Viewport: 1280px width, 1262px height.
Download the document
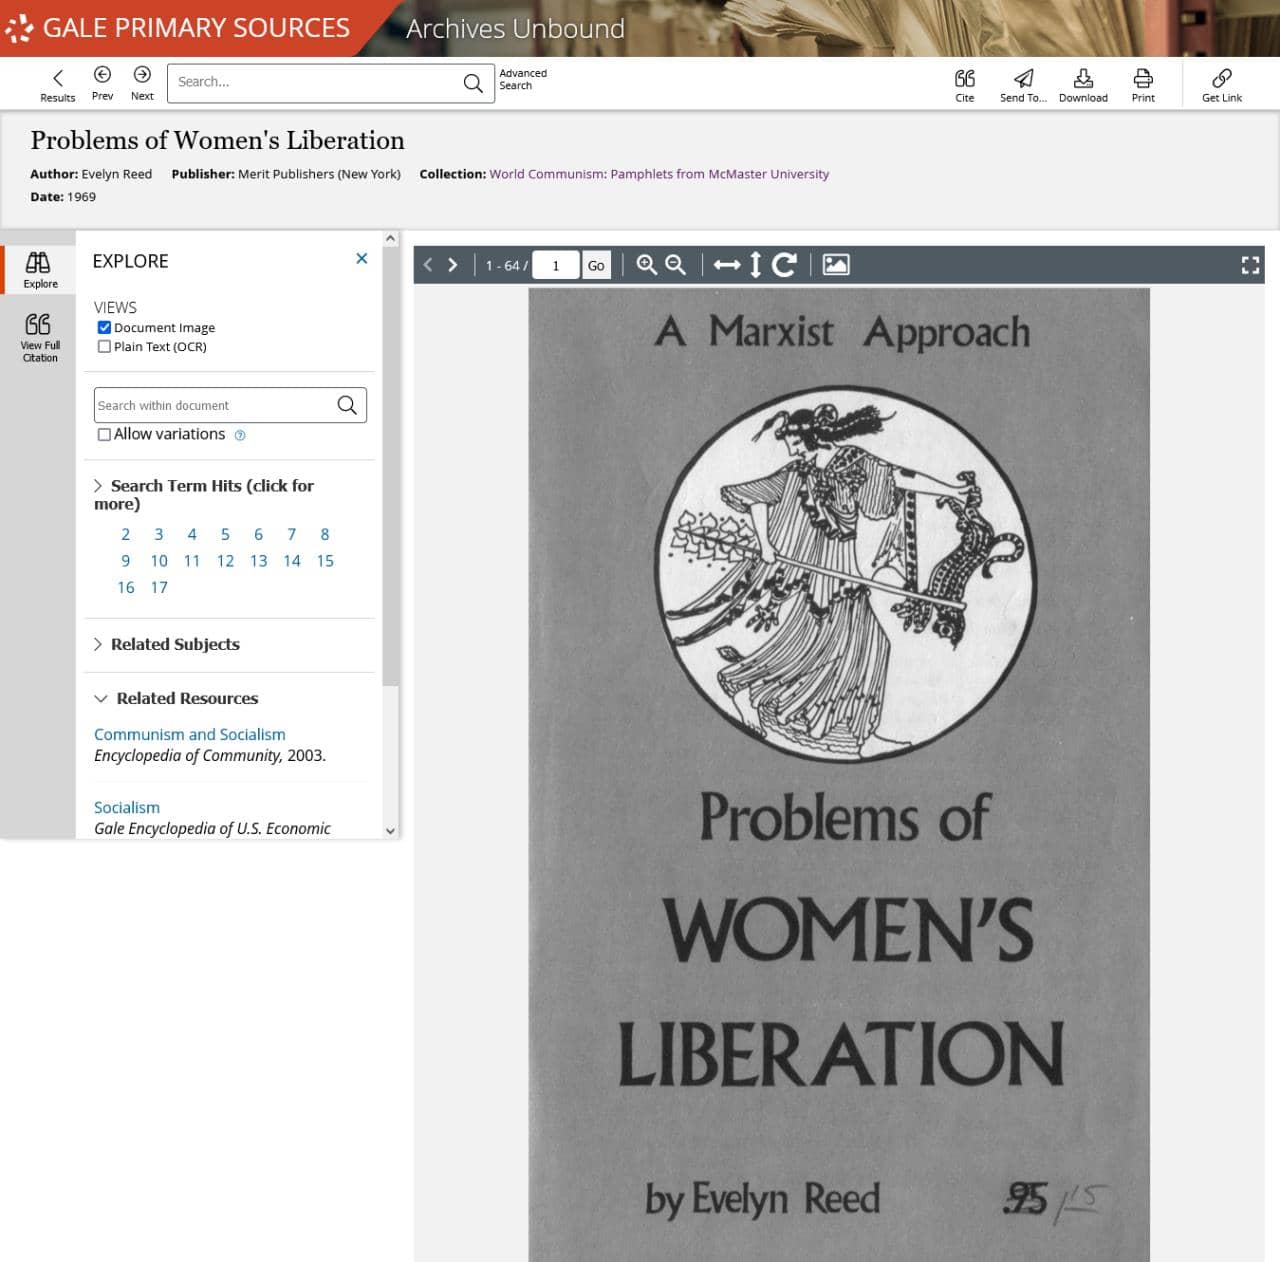(1083, 85)
